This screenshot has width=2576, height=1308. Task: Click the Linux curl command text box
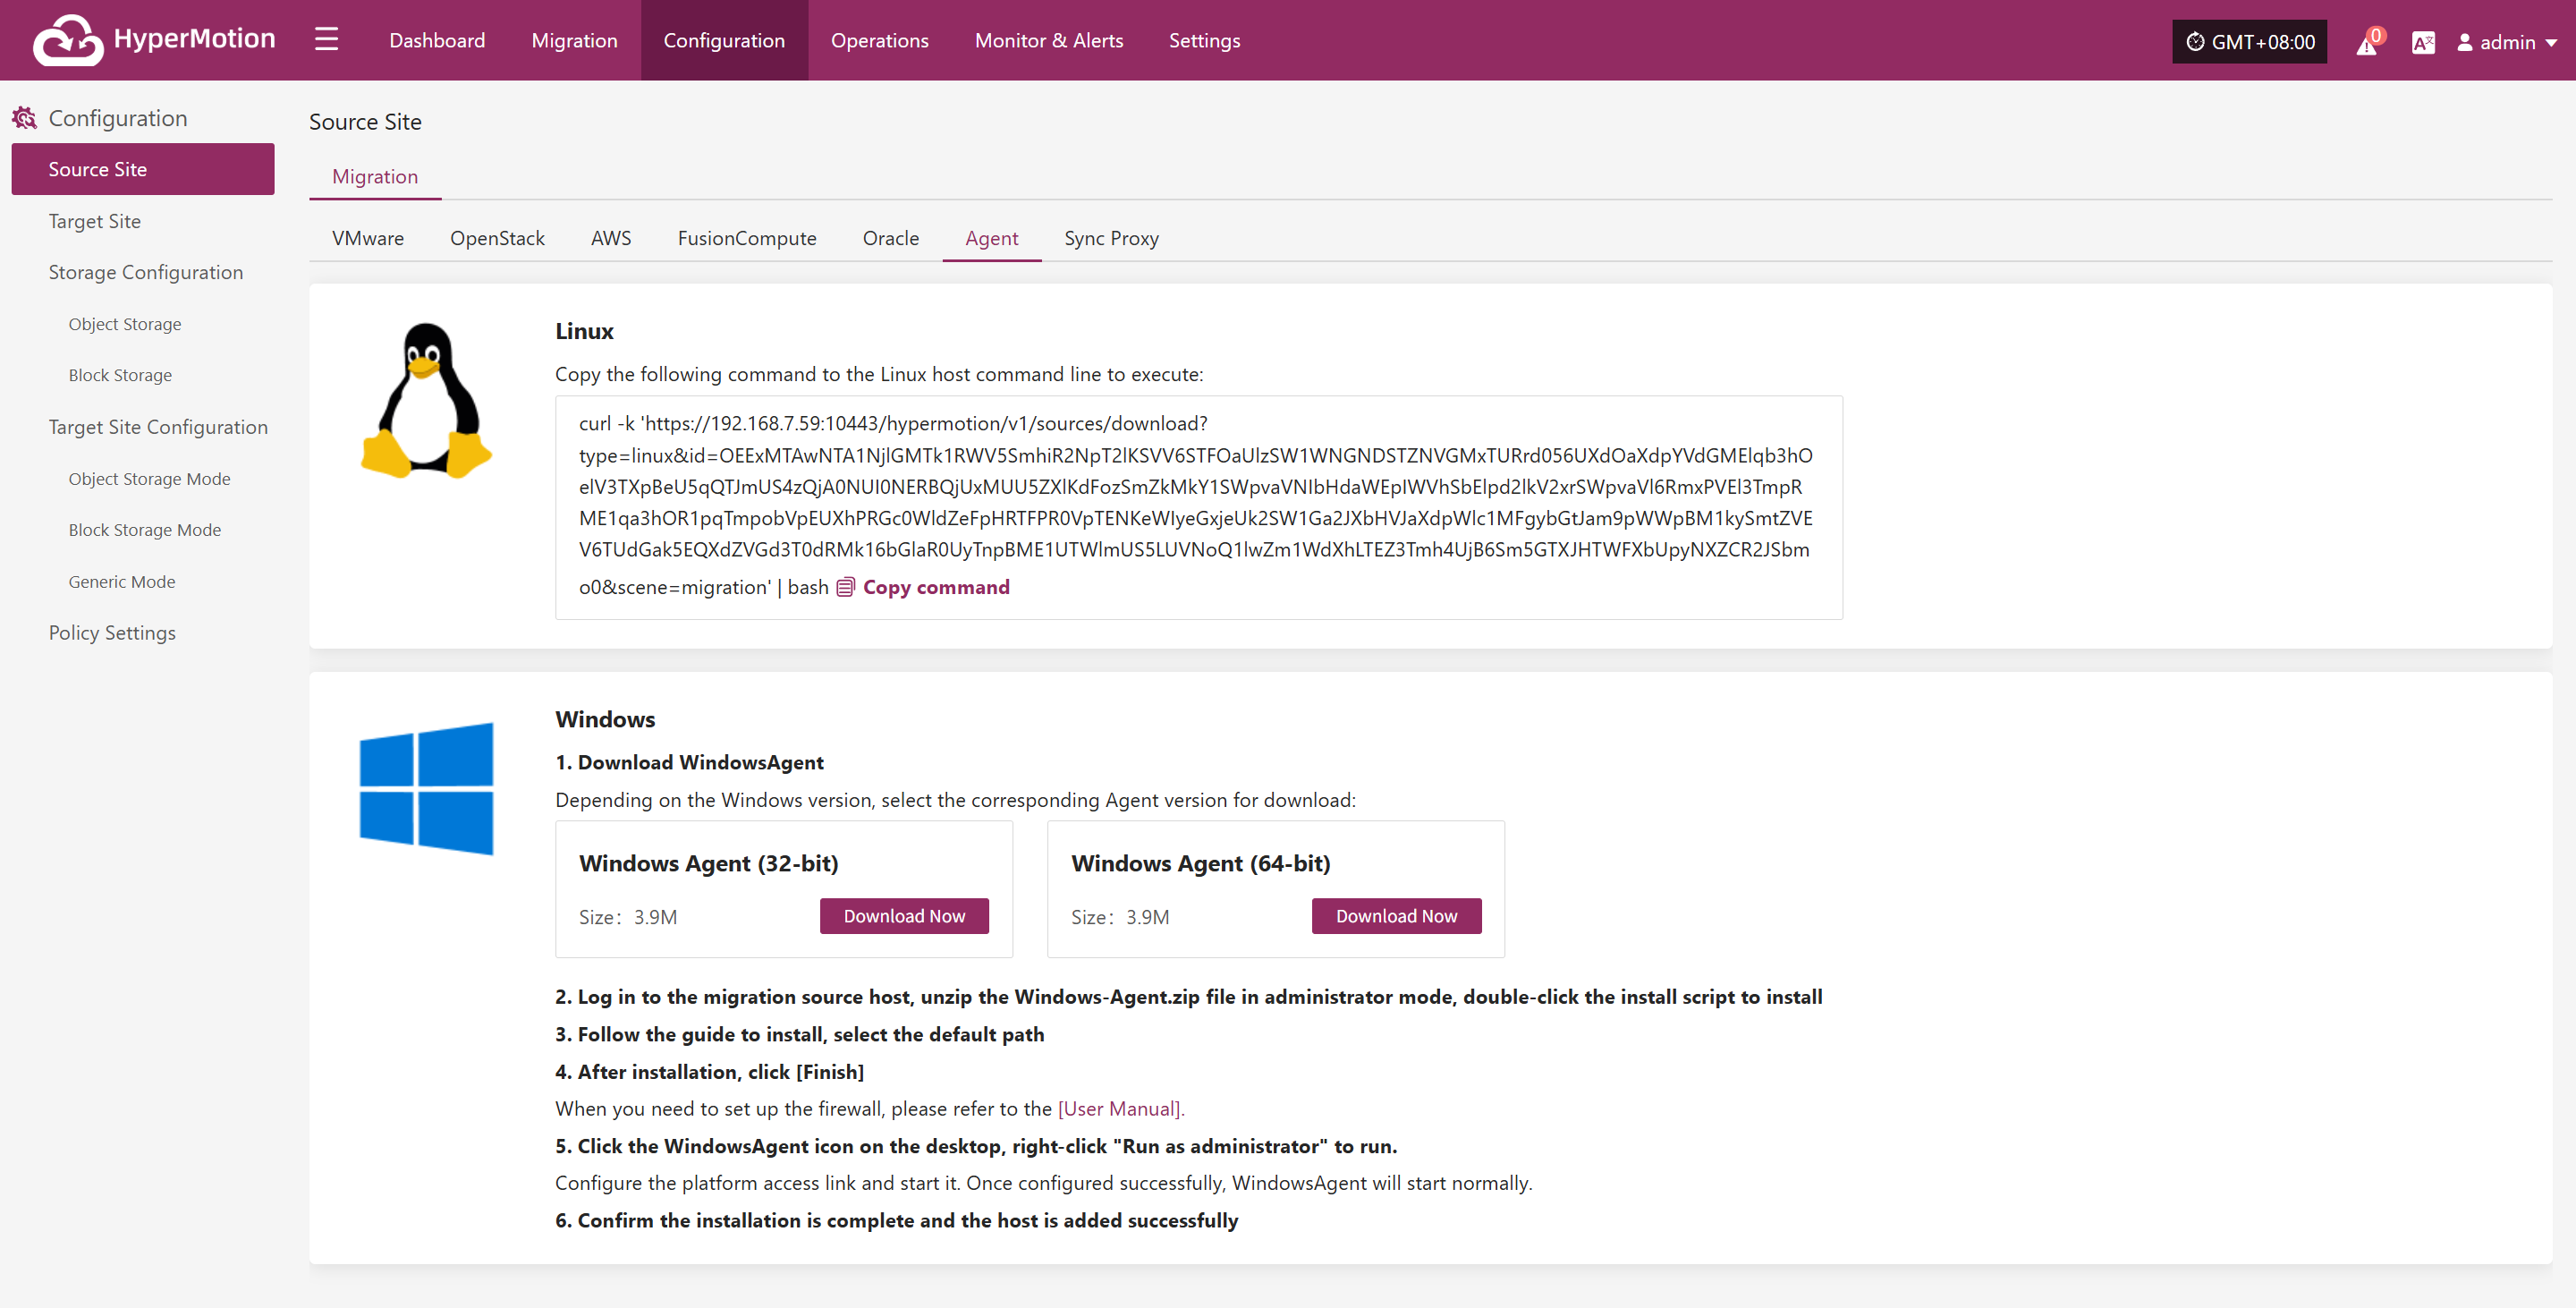1198,508
